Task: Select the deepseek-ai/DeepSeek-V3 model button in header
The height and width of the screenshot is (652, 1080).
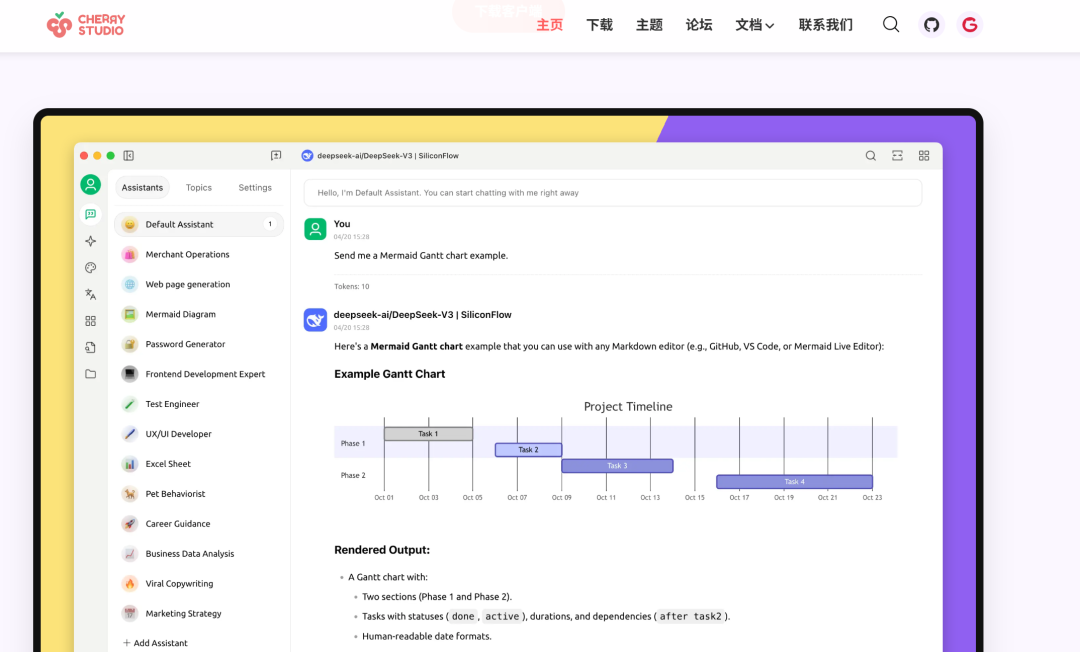Action: [x=380, y=156]
